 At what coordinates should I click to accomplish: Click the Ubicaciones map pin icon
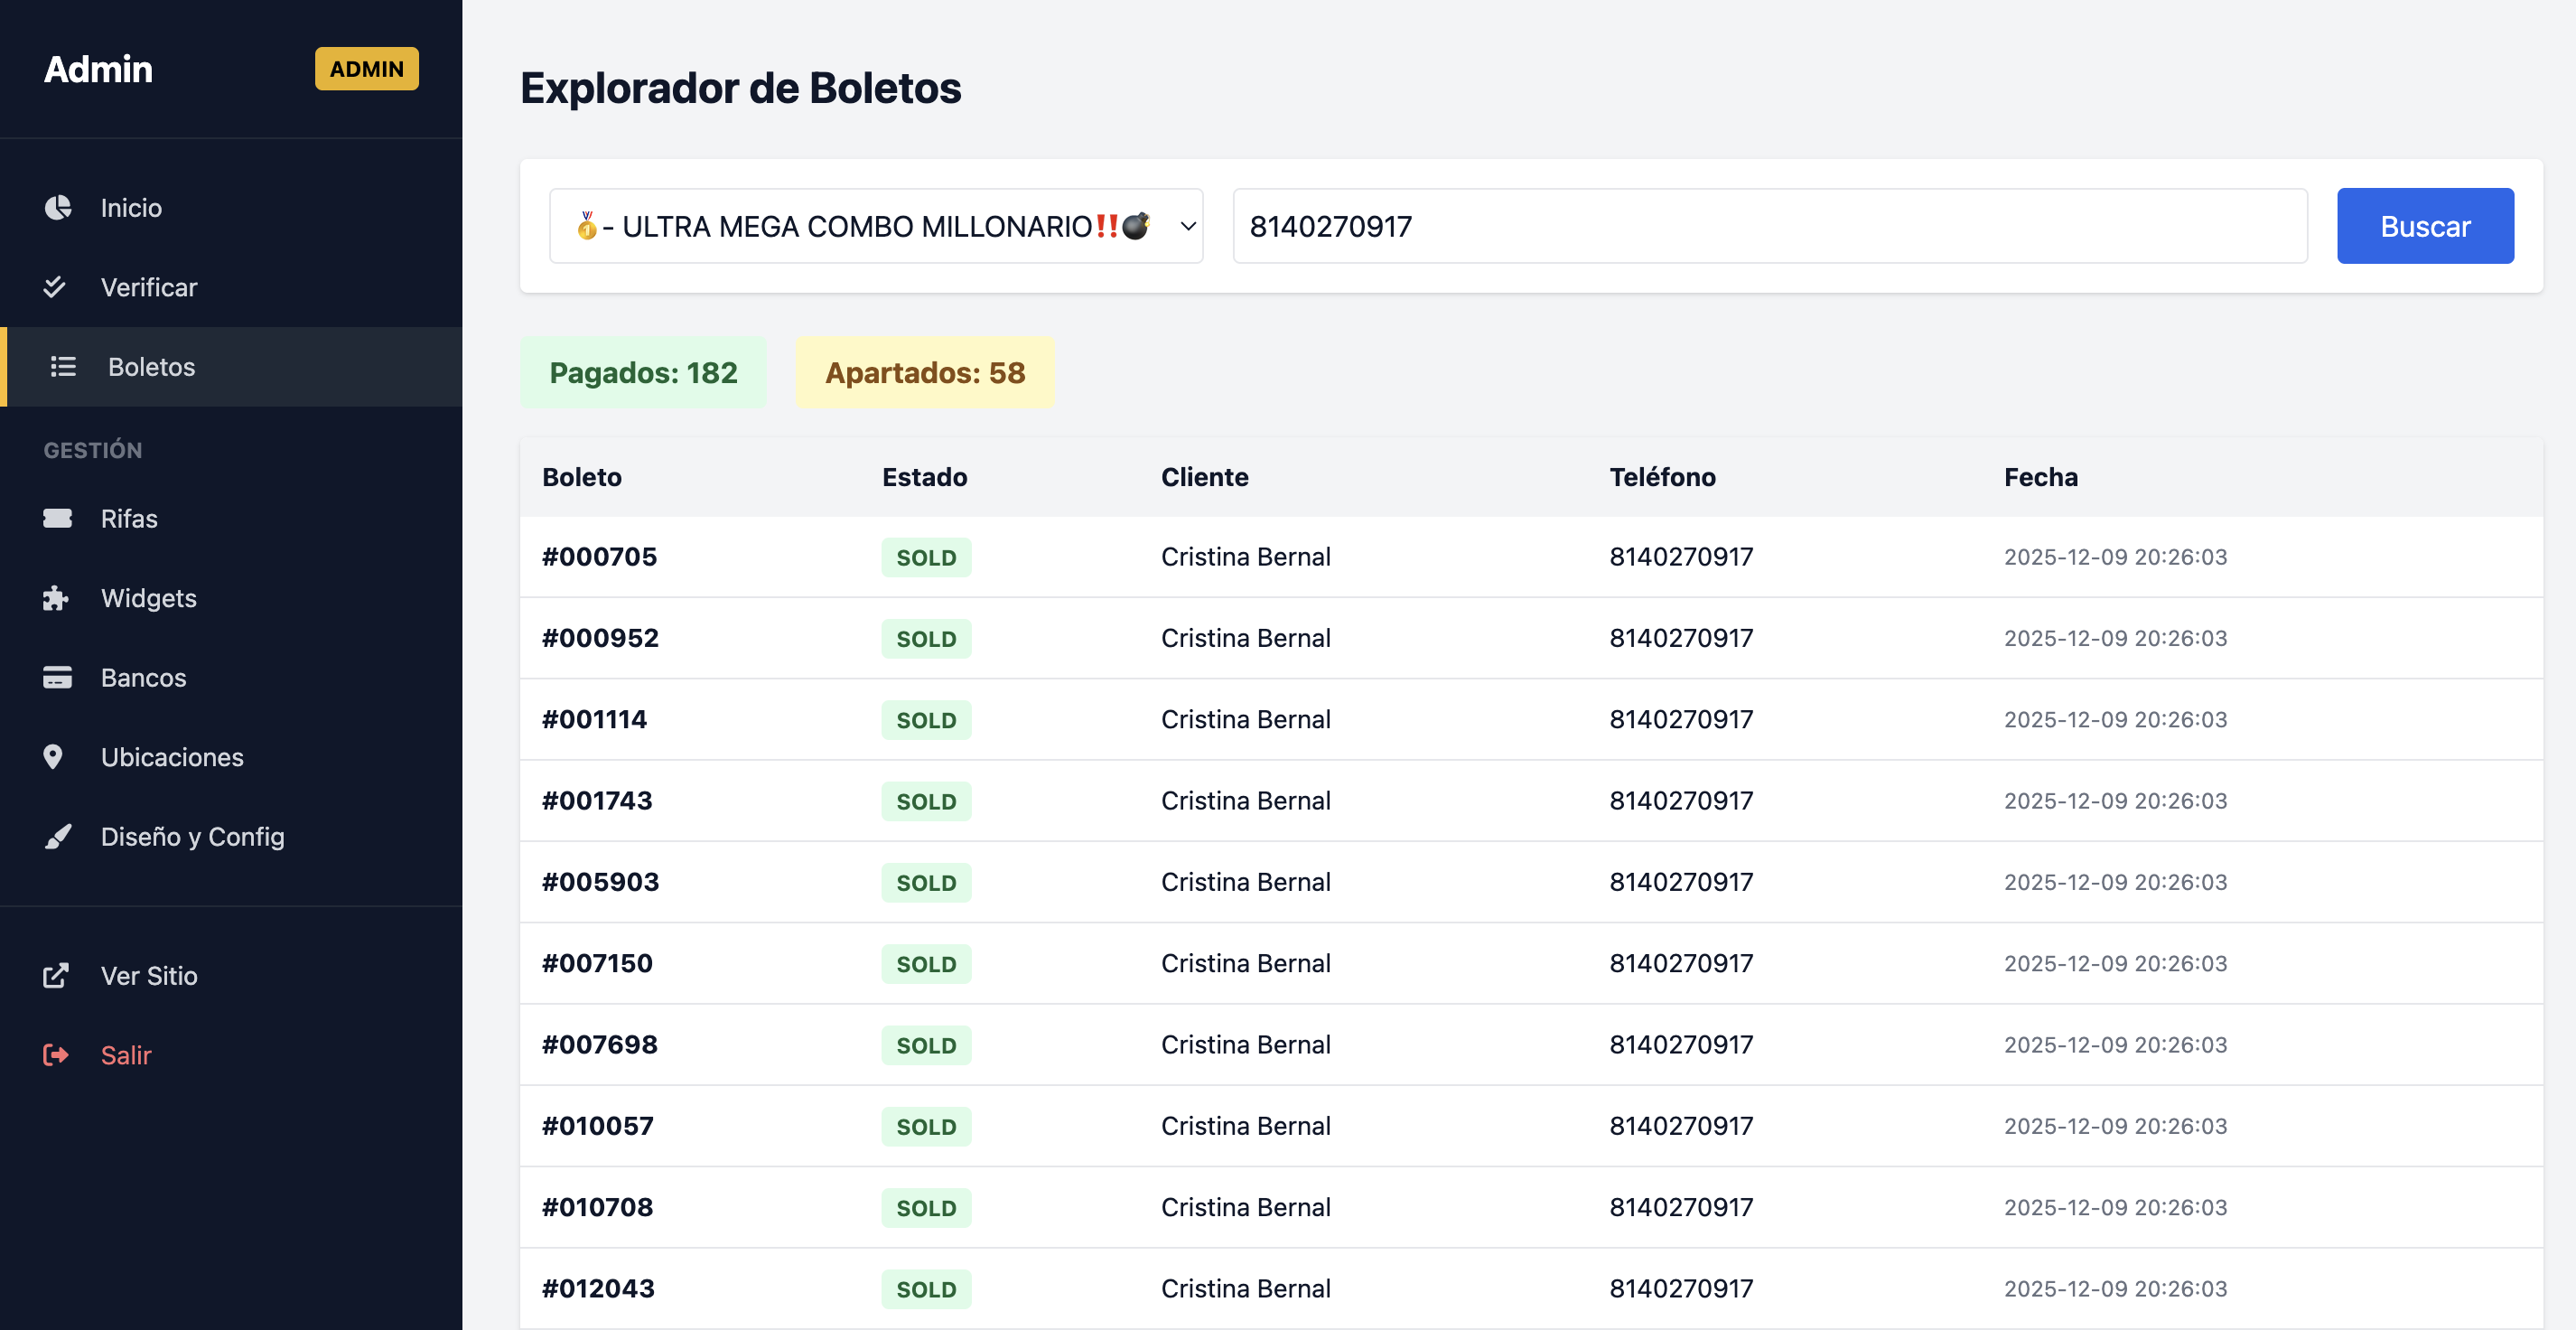point(53,757)
